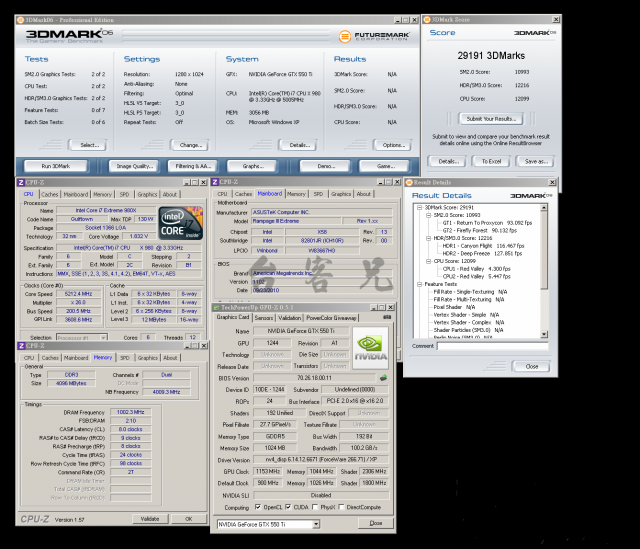The height and width of the screenshot is (549, 640).
Task: Click the 3DMark Score window title icon
Action: [x=427, y=20]
